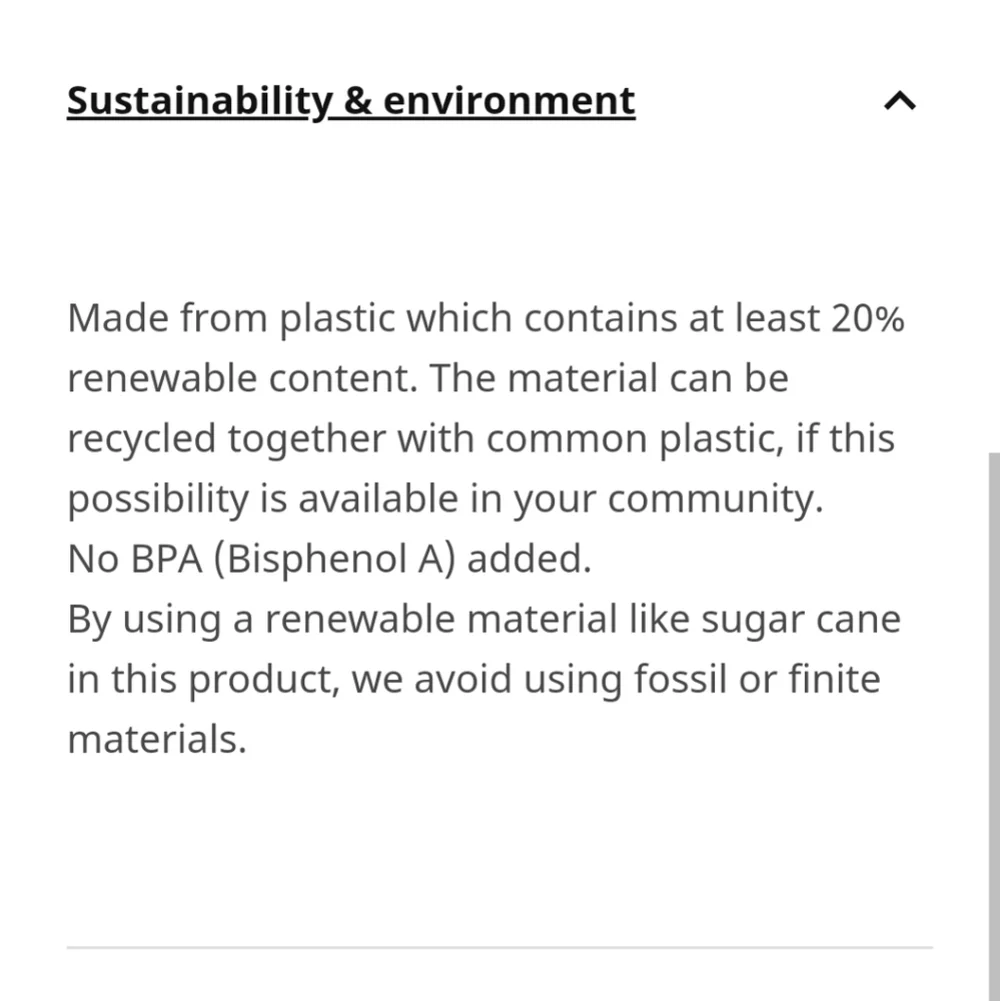
Task: Click the empty scrollbar track above the thumb
Action: click(x=994, y=226)
